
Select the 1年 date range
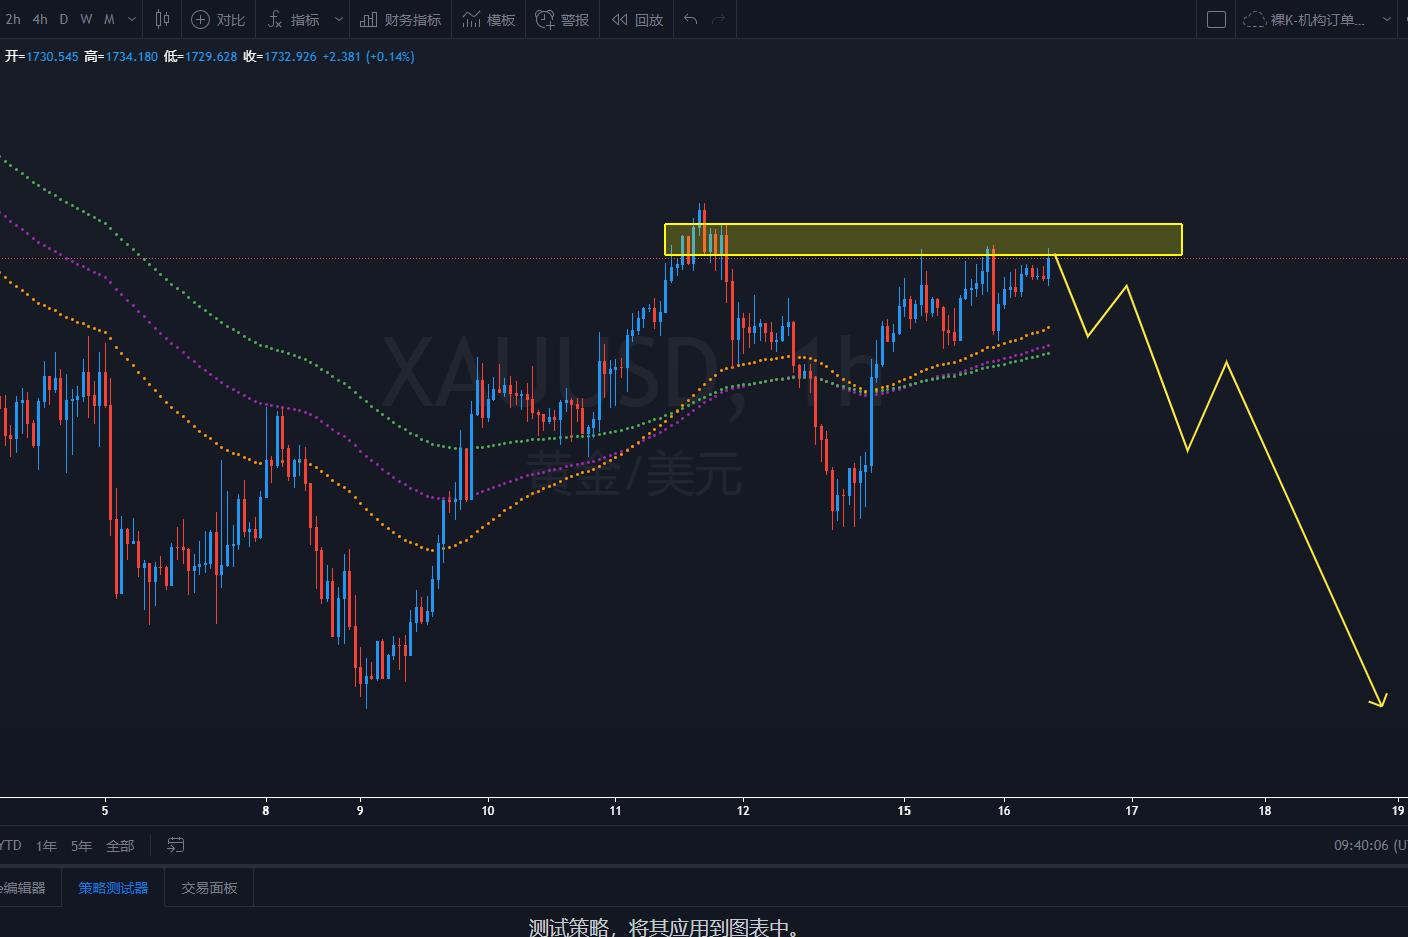point(46,845)
